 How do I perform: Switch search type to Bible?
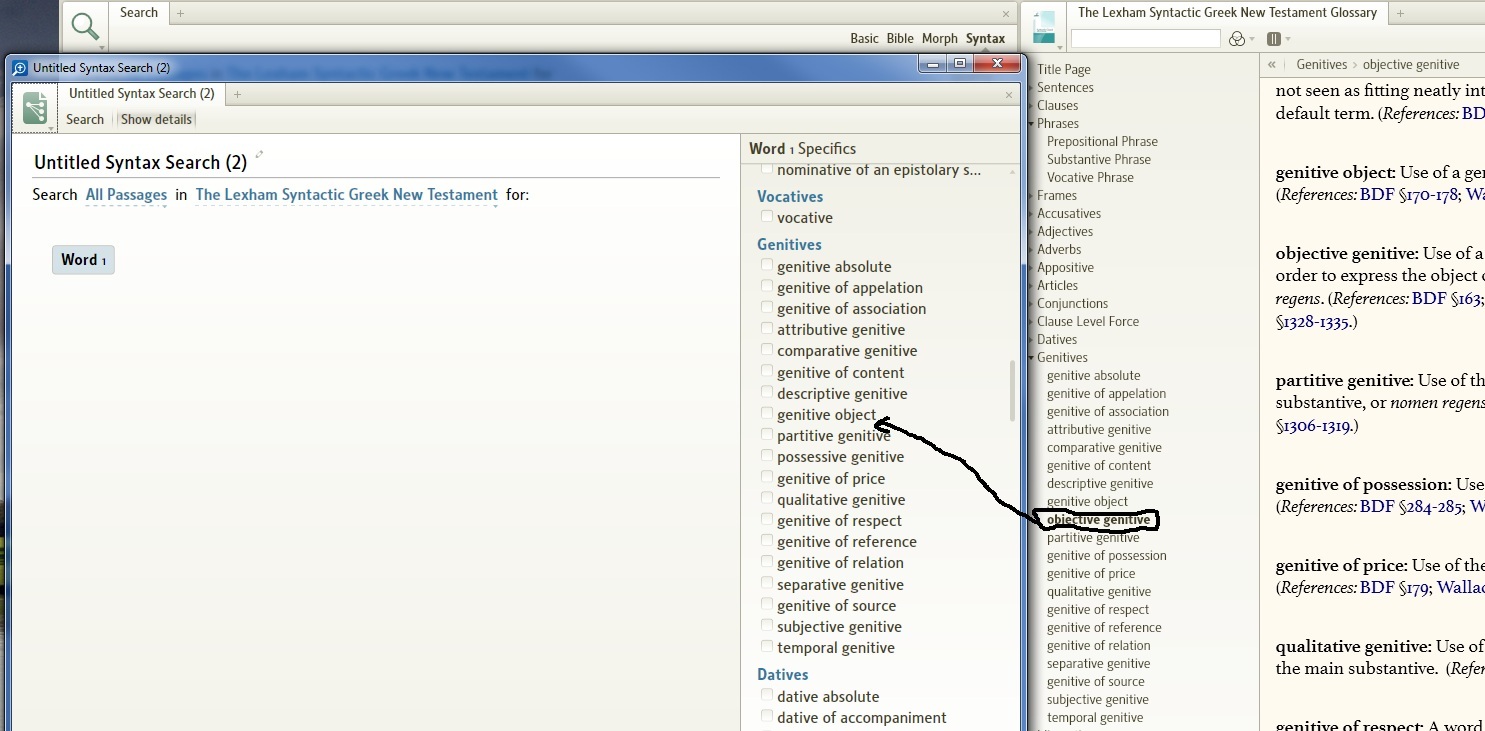[900, 39]
